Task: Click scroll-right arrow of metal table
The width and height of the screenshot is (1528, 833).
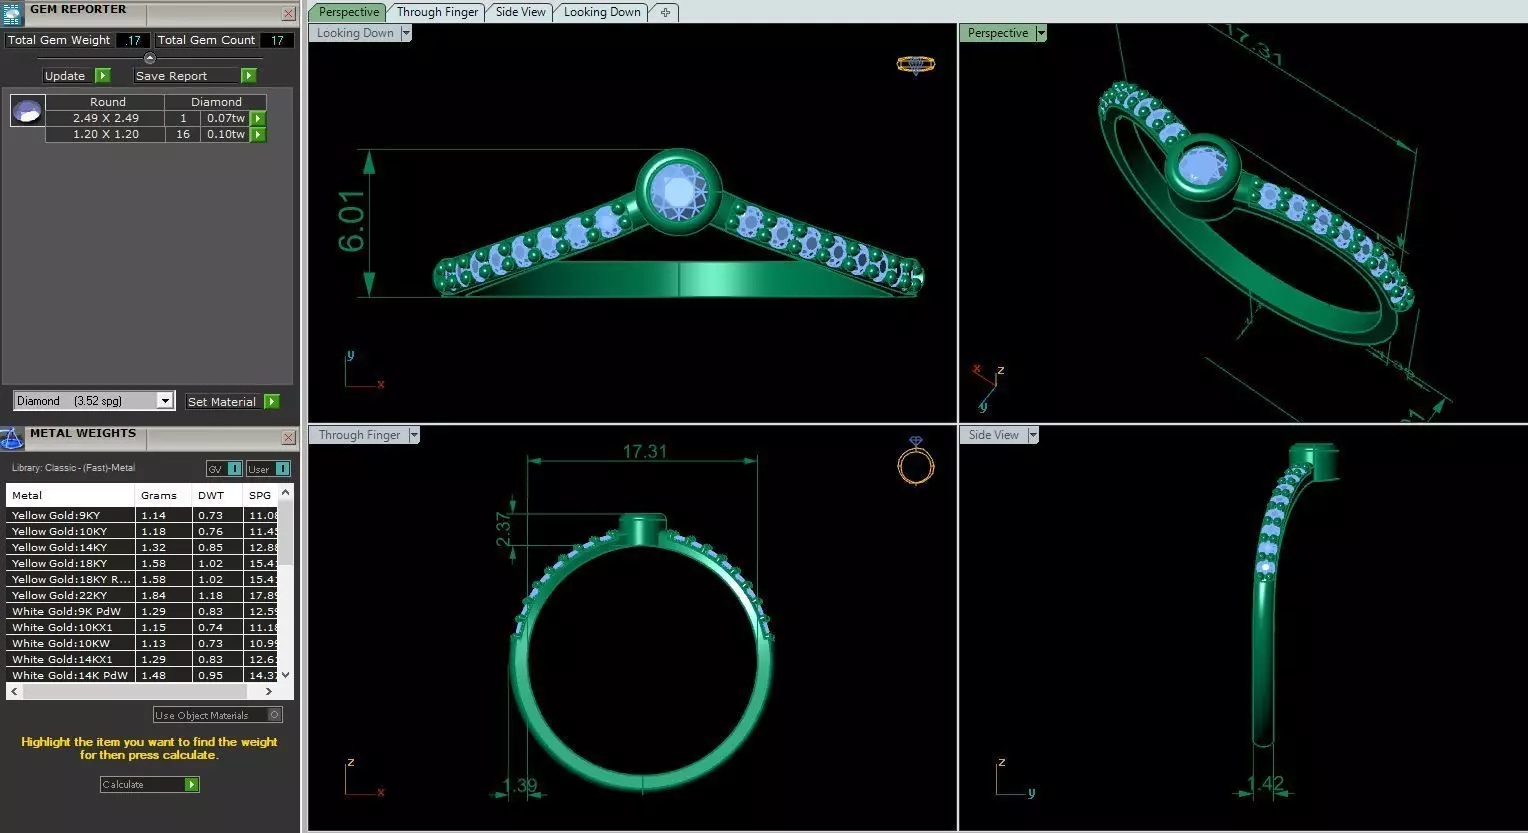Action: coord(268,691)
